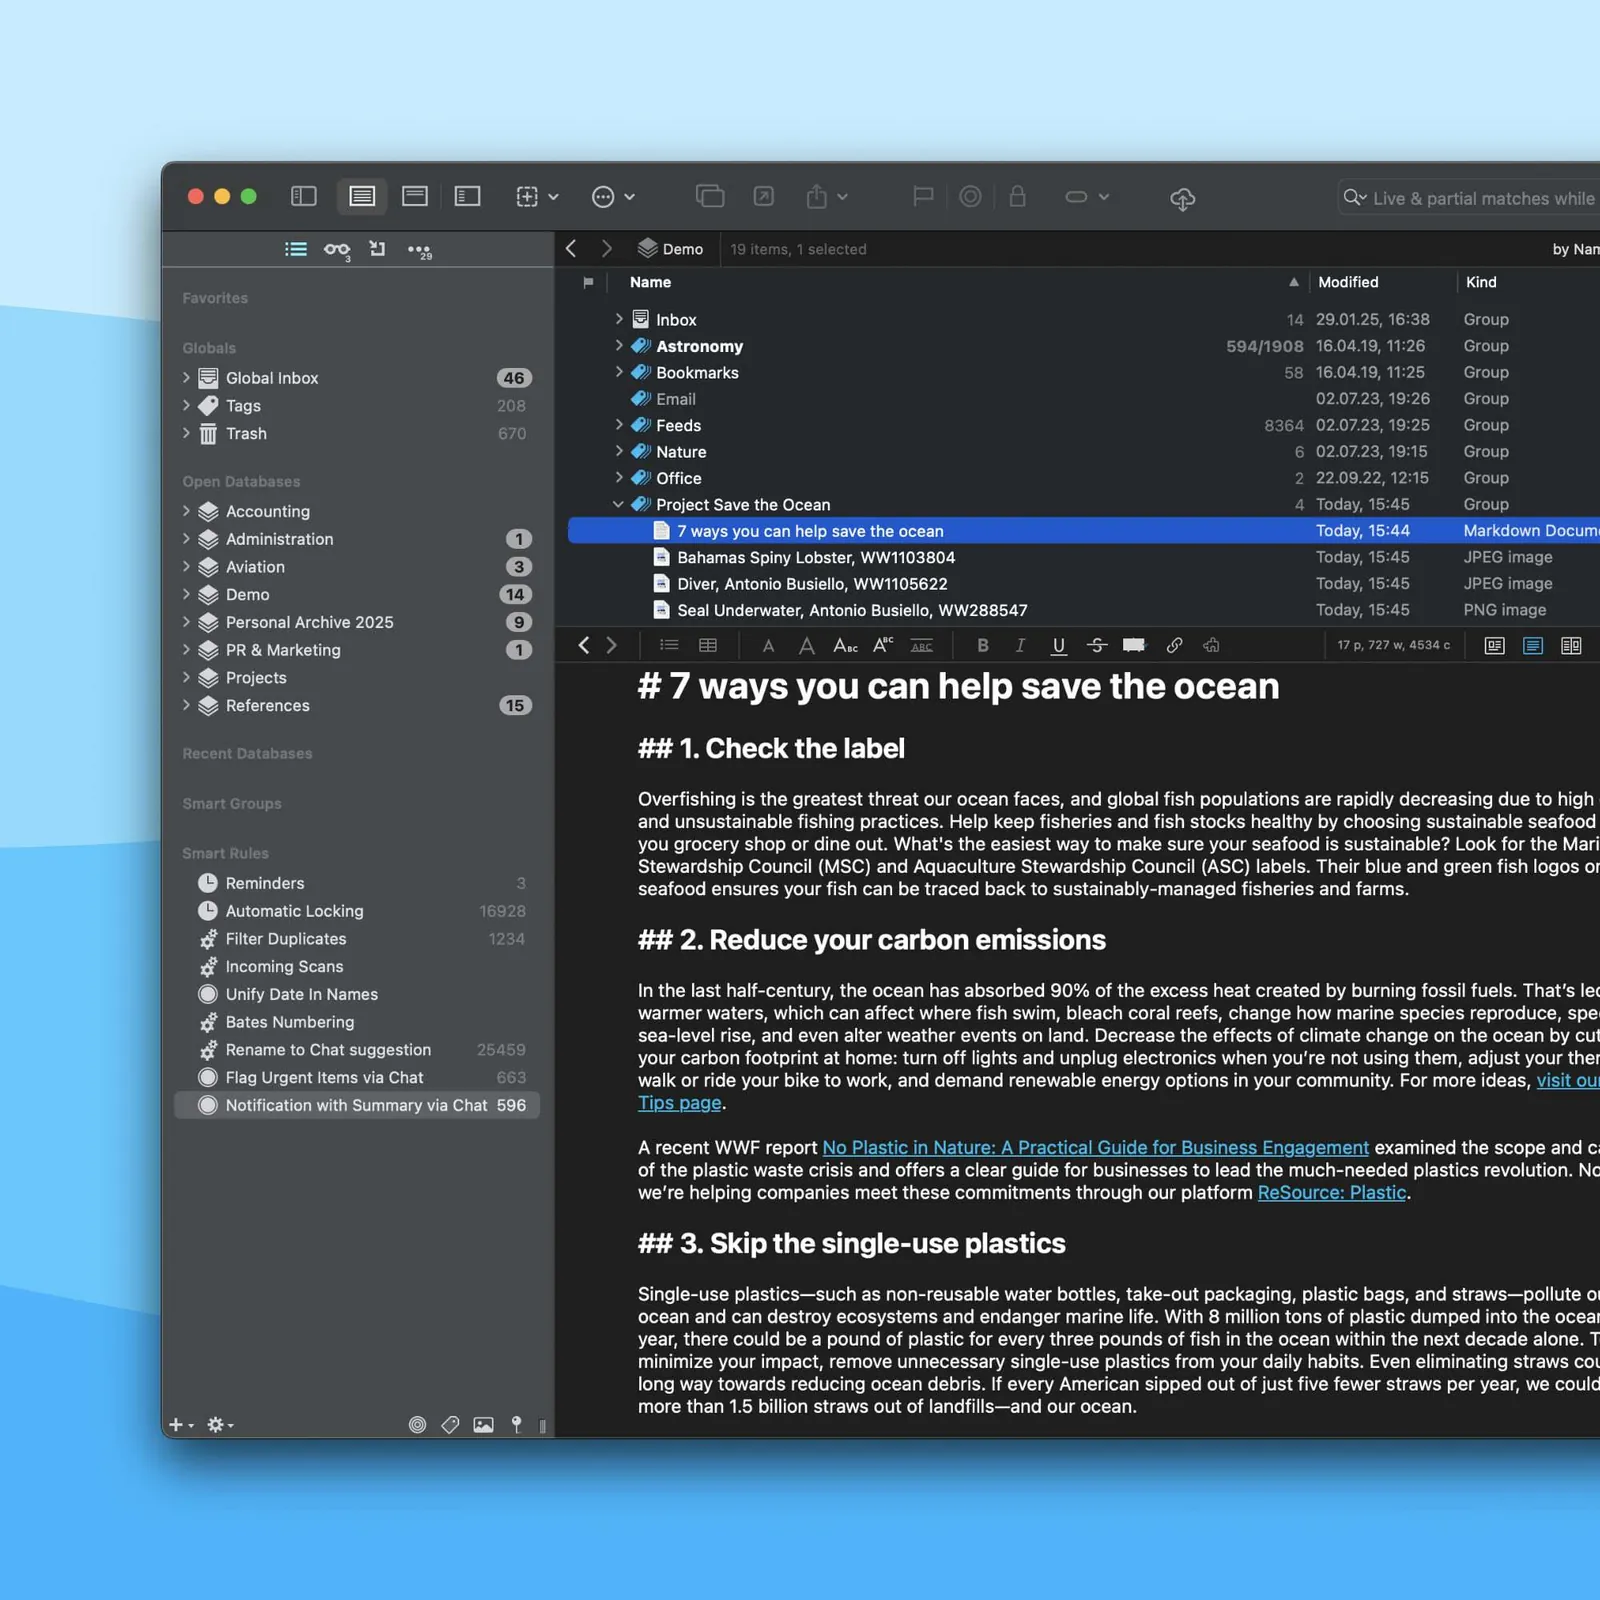Toggle the sidebar visibility icon in toolbar
This screenshot has width=1600, height=1600.
(303, 197)
